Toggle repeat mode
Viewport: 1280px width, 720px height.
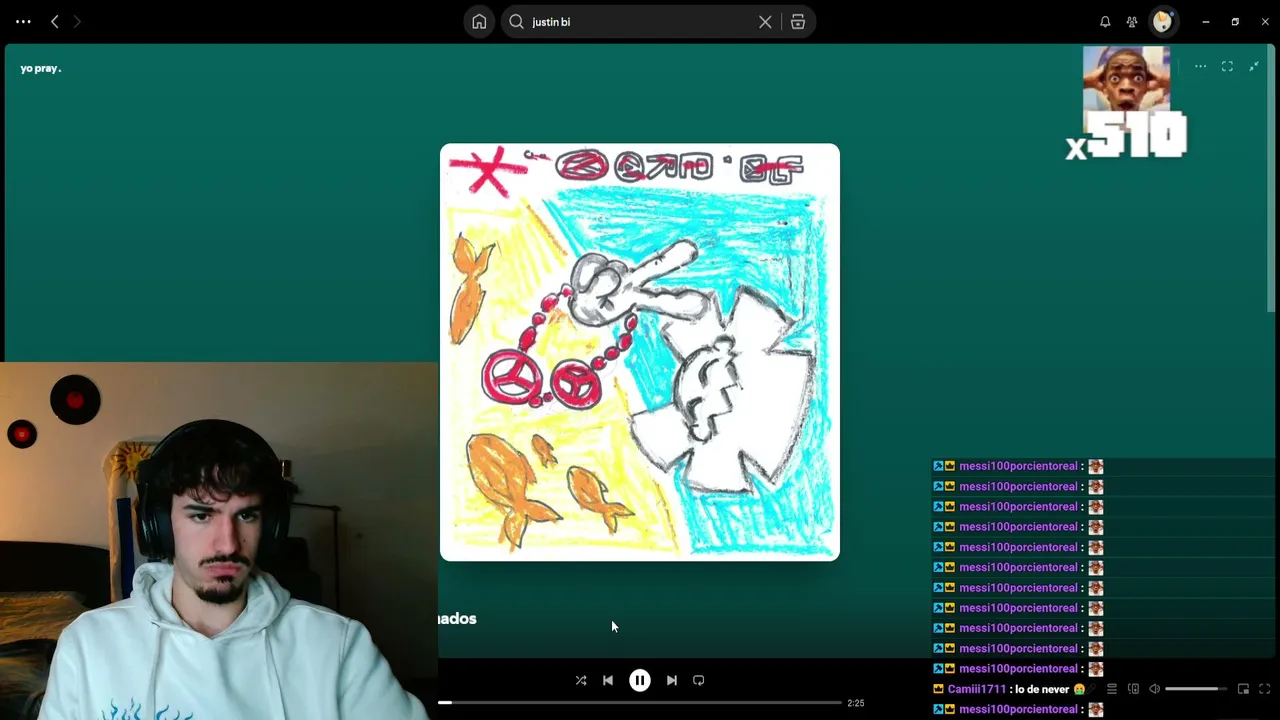point(699,680)
